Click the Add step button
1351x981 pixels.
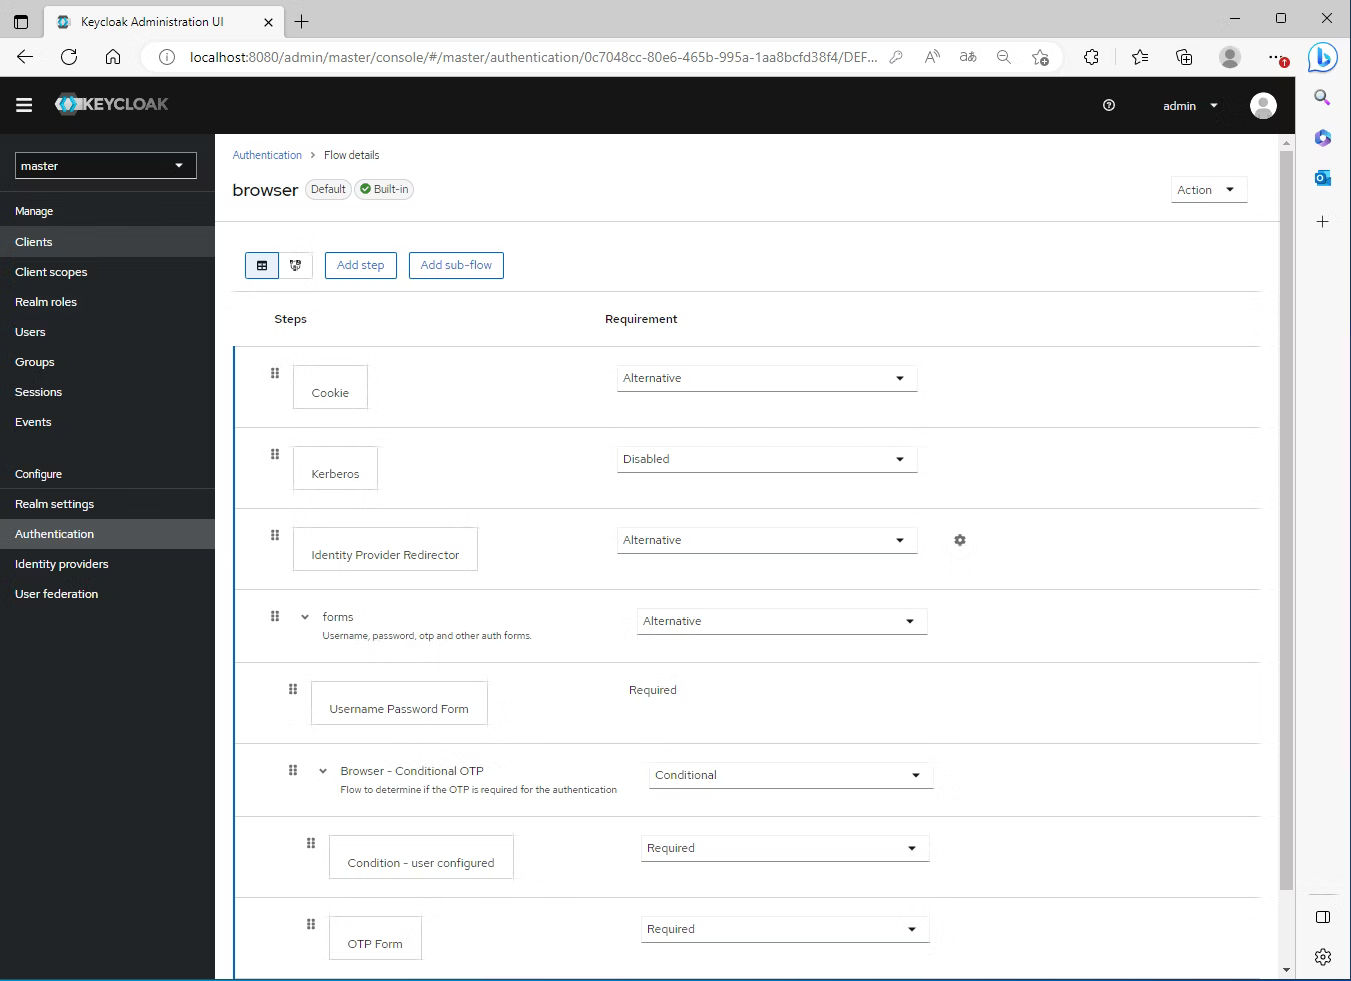click(360, 265)
